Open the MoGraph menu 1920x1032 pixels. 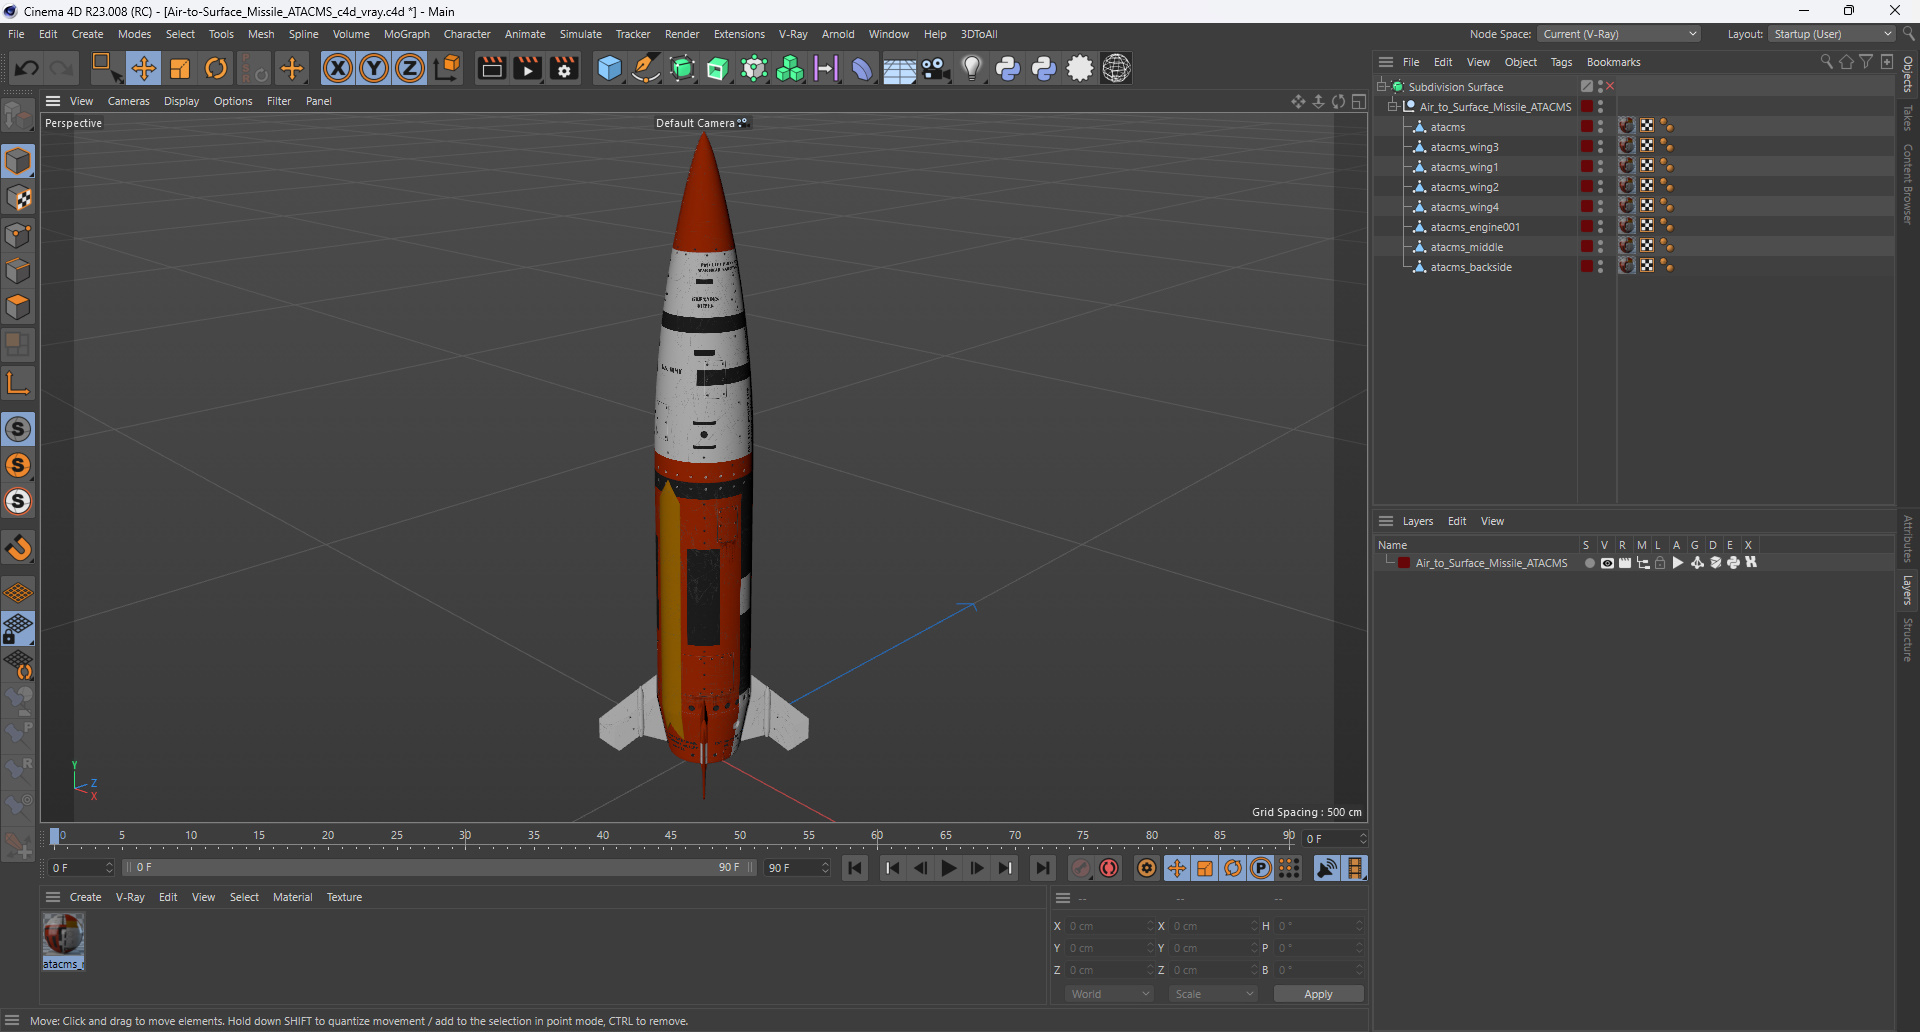[406, 34]
